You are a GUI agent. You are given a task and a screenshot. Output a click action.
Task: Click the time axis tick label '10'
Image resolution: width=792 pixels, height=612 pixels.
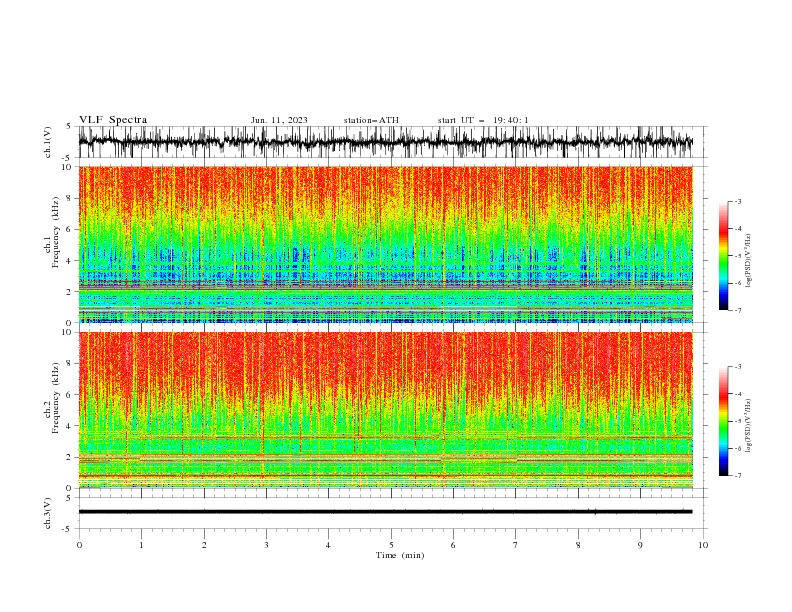703,545
